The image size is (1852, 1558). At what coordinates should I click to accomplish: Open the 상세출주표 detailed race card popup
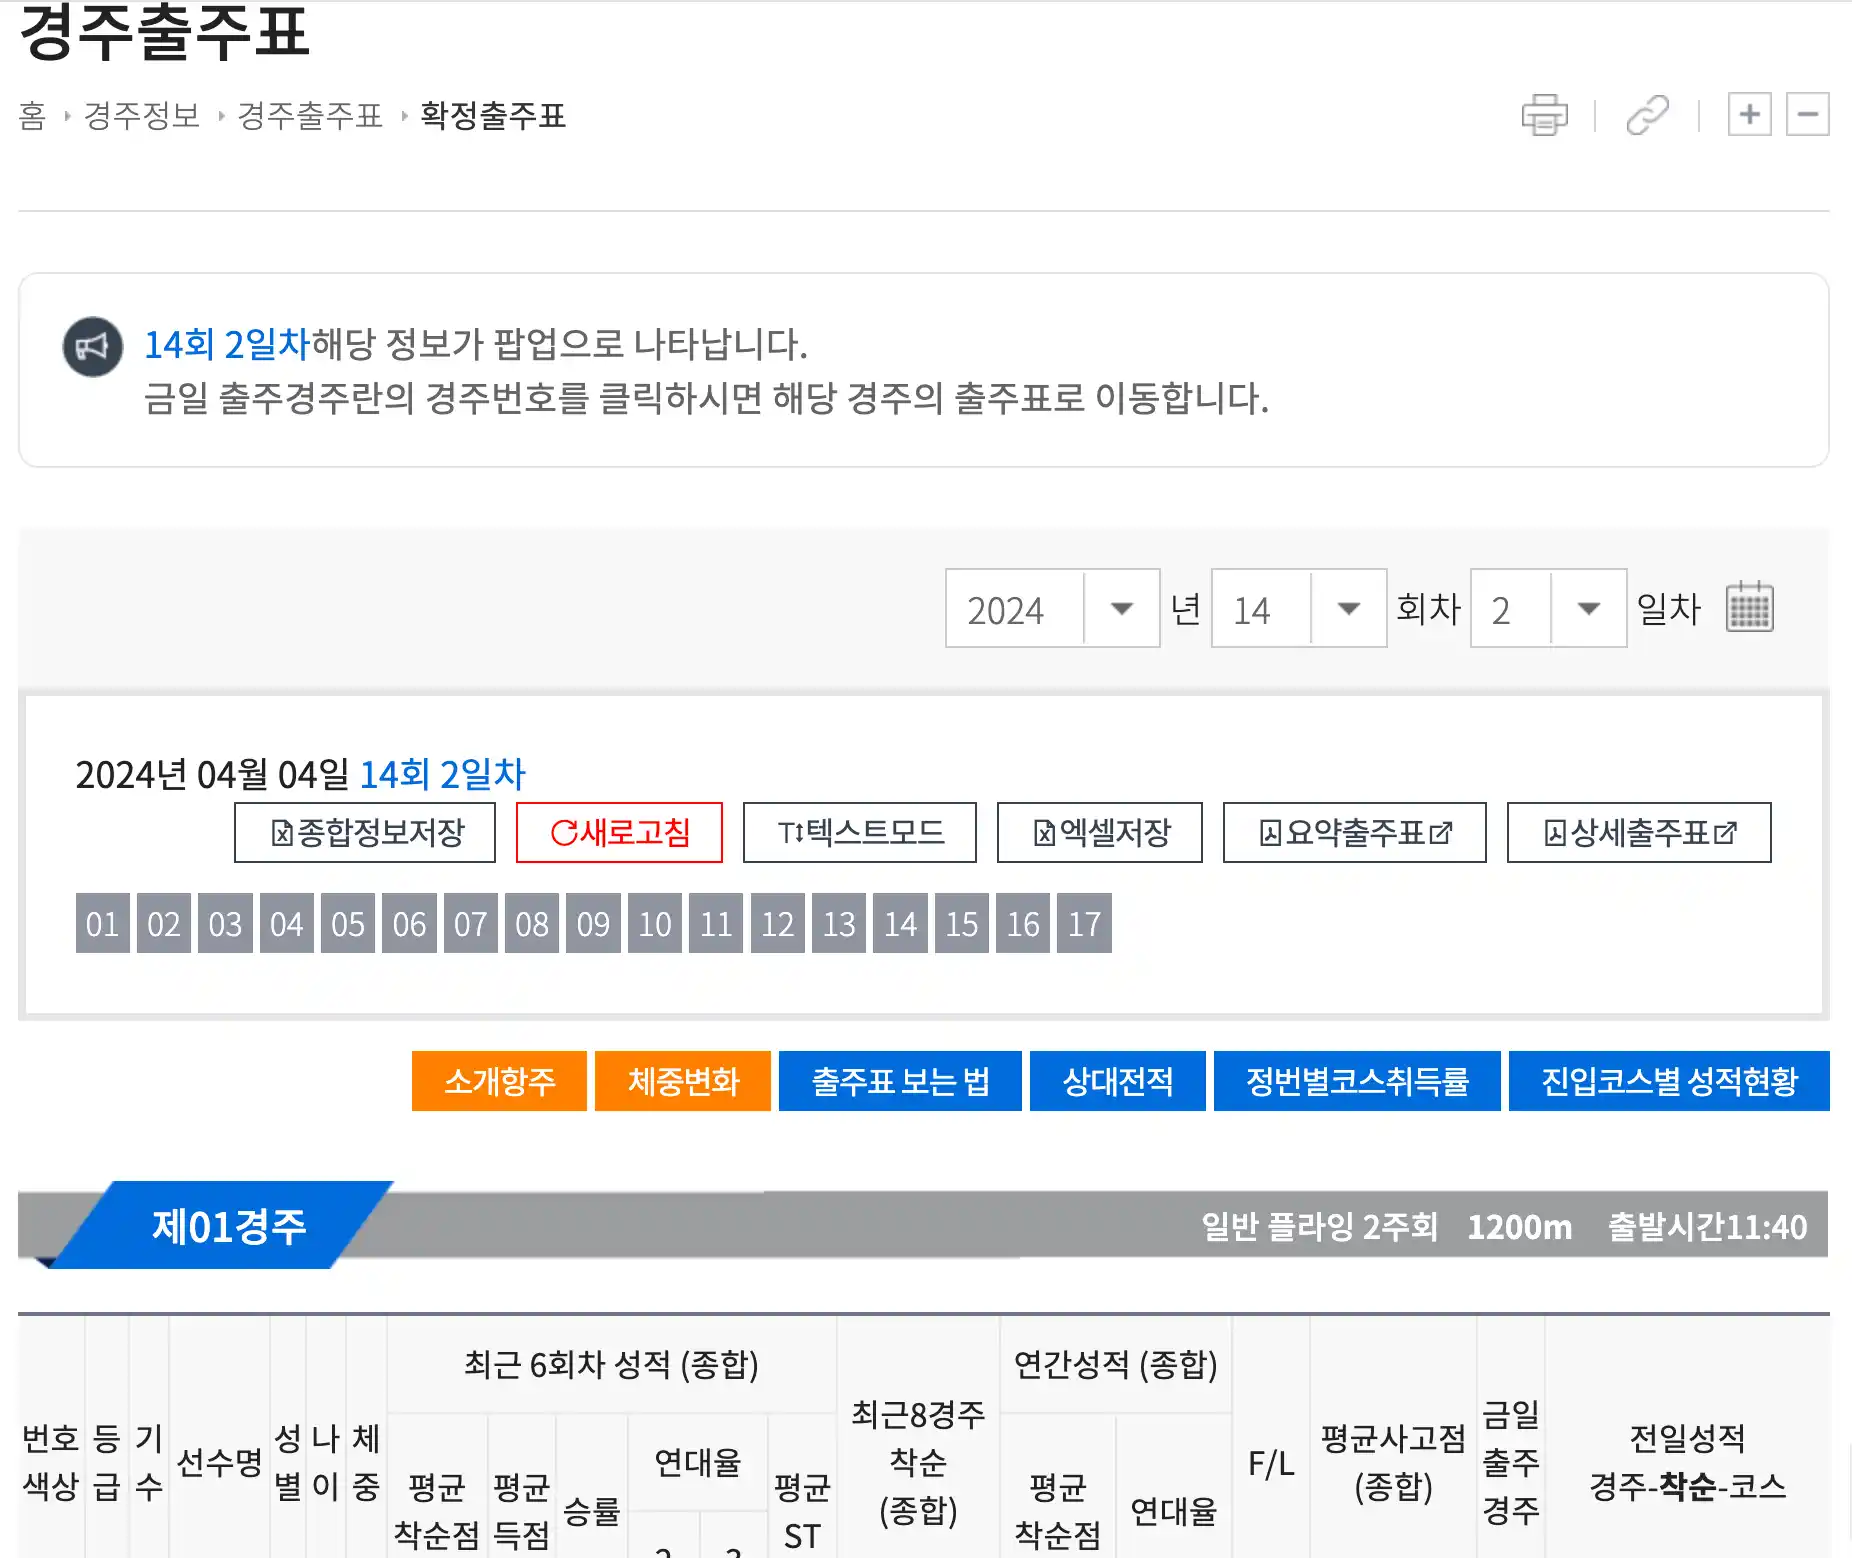1638,832
